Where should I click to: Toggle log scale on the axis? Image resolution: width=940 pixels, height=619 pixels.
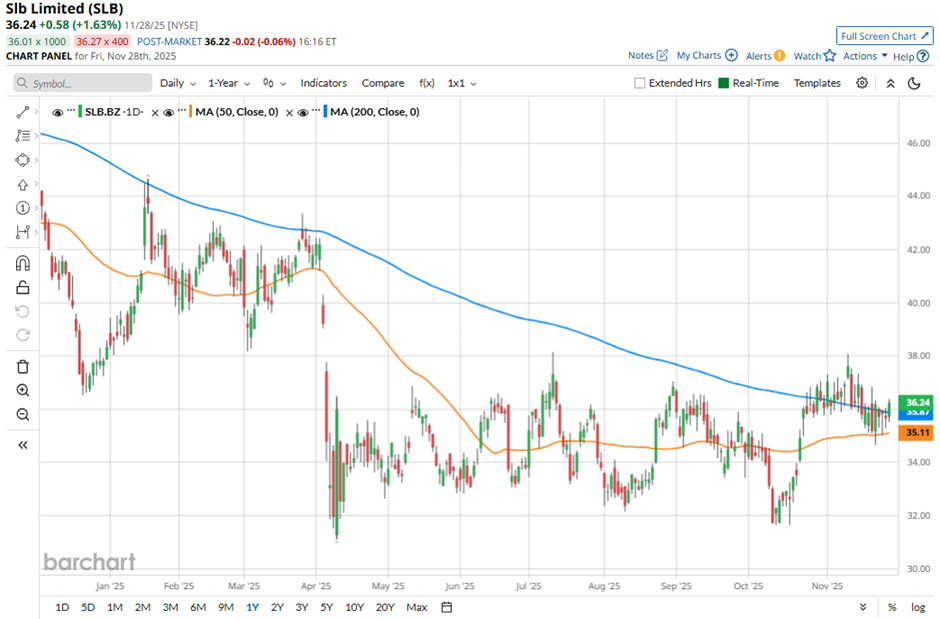coord(918,607)
